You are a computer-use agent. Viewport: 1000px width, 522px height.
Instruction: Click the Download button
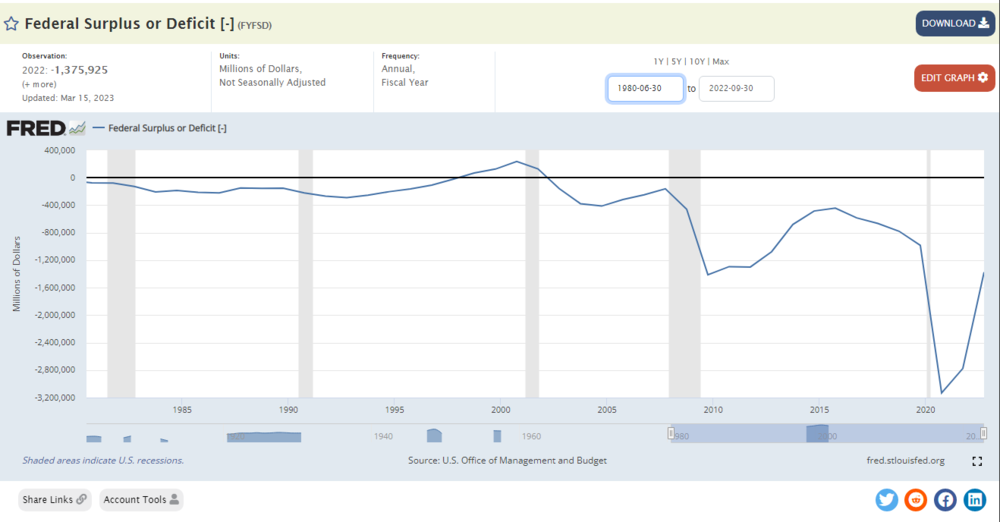click(955, 23)
